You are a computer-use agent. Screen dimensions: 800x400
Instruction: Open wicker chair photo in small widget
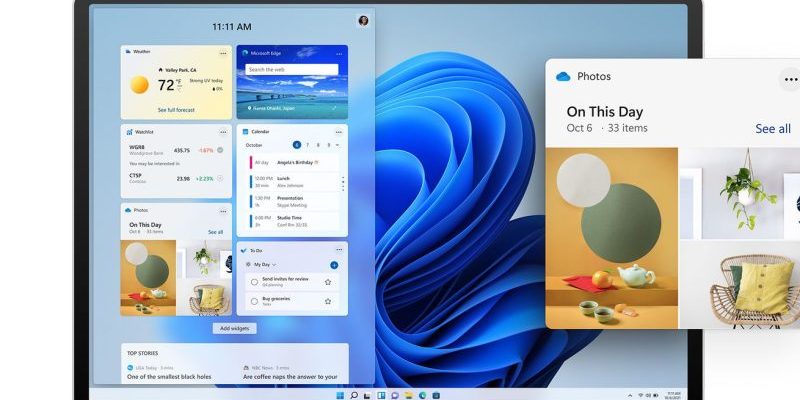click(x=205, y=298)
